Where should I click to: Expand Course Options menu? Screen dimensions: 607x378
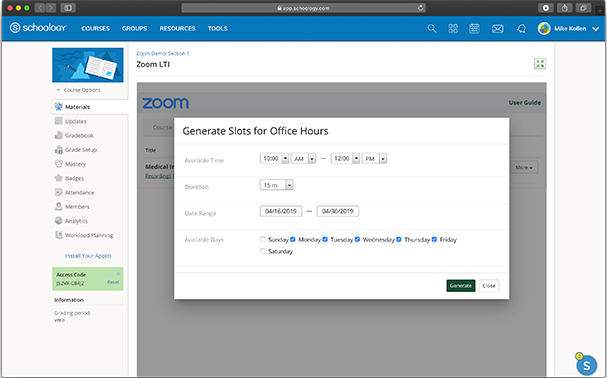point(79,90)
